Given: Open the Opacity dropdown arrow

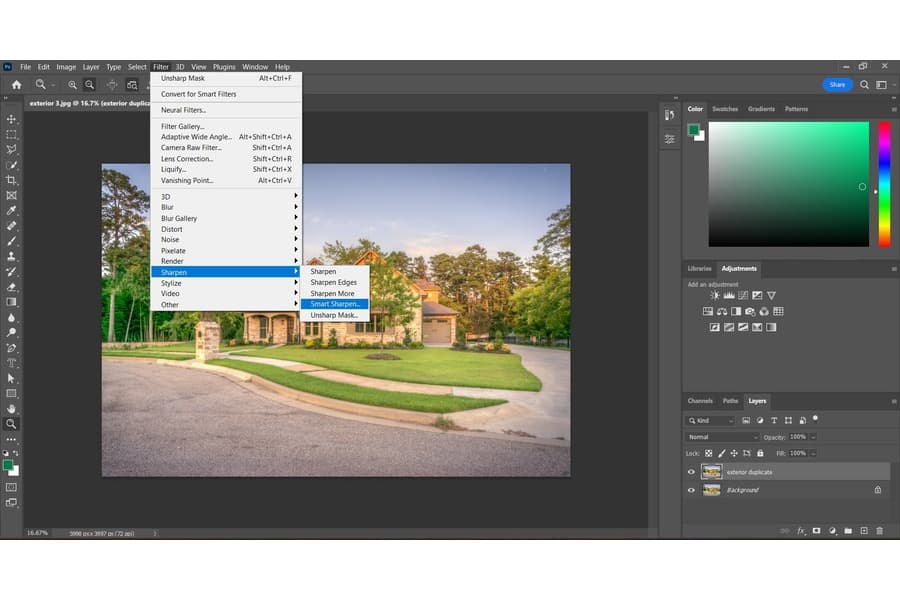Looking at the screenshot, I should [813, 437].
